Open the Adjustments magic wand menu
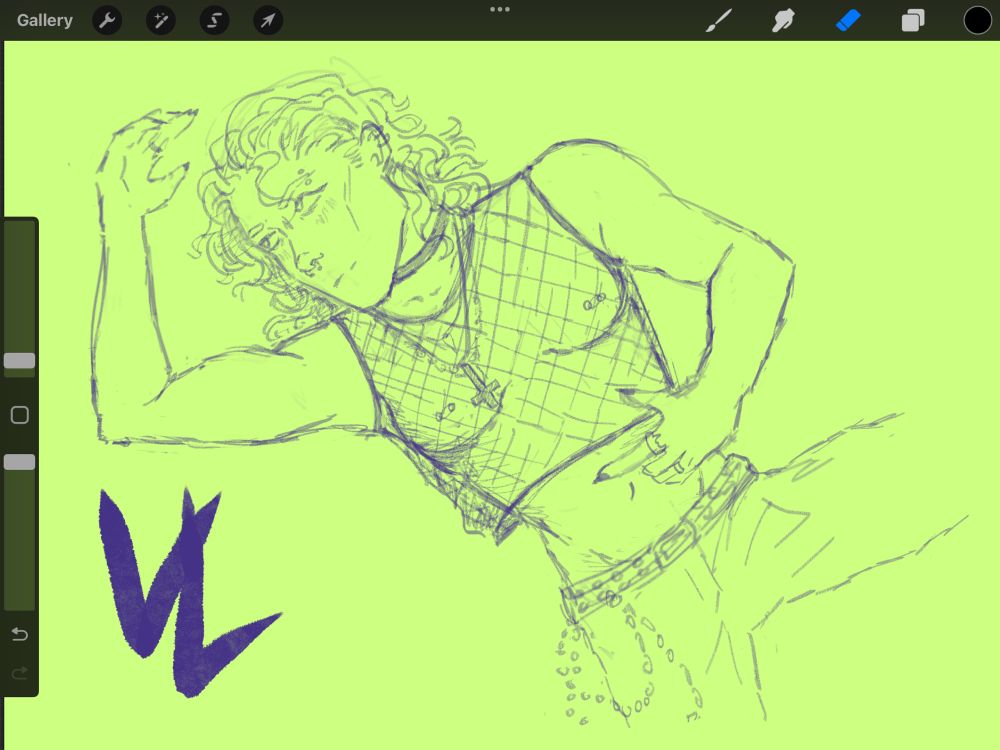 [x=161, y=20]
